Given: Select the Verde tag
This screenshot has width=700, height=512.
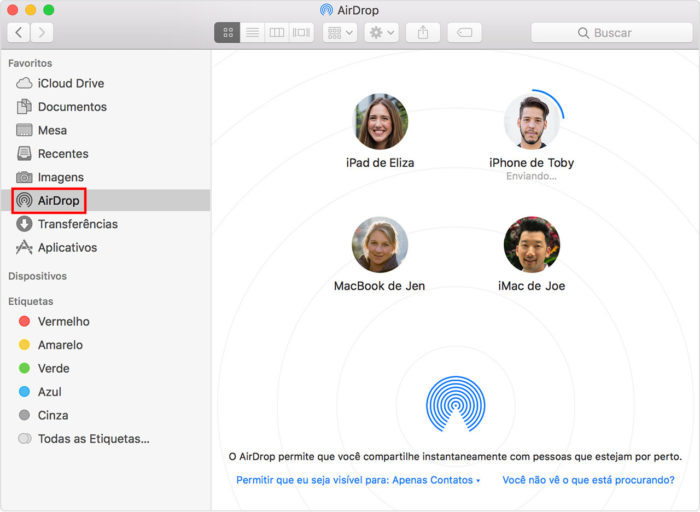Looking at the screenshot, I should click(x=106, y=368).
